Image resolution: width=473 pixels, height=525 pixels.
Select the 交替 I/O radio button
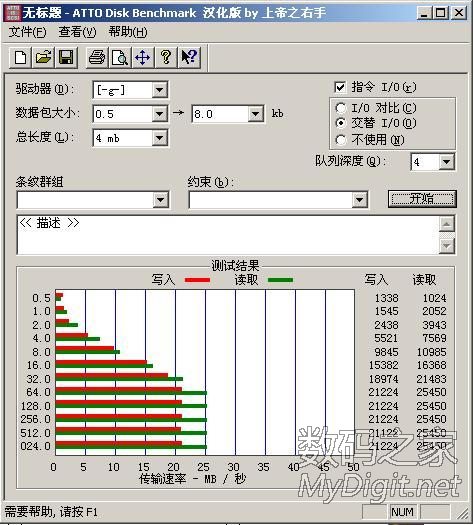[340, 123]
